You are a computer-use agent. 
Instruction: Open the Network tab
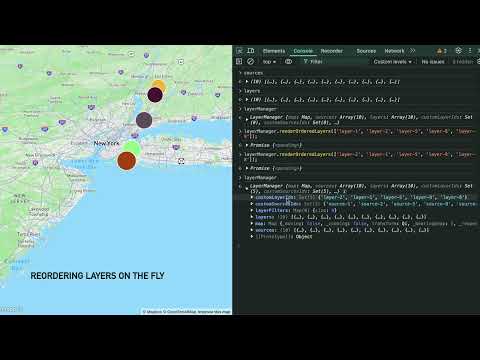tap(394, 51)
